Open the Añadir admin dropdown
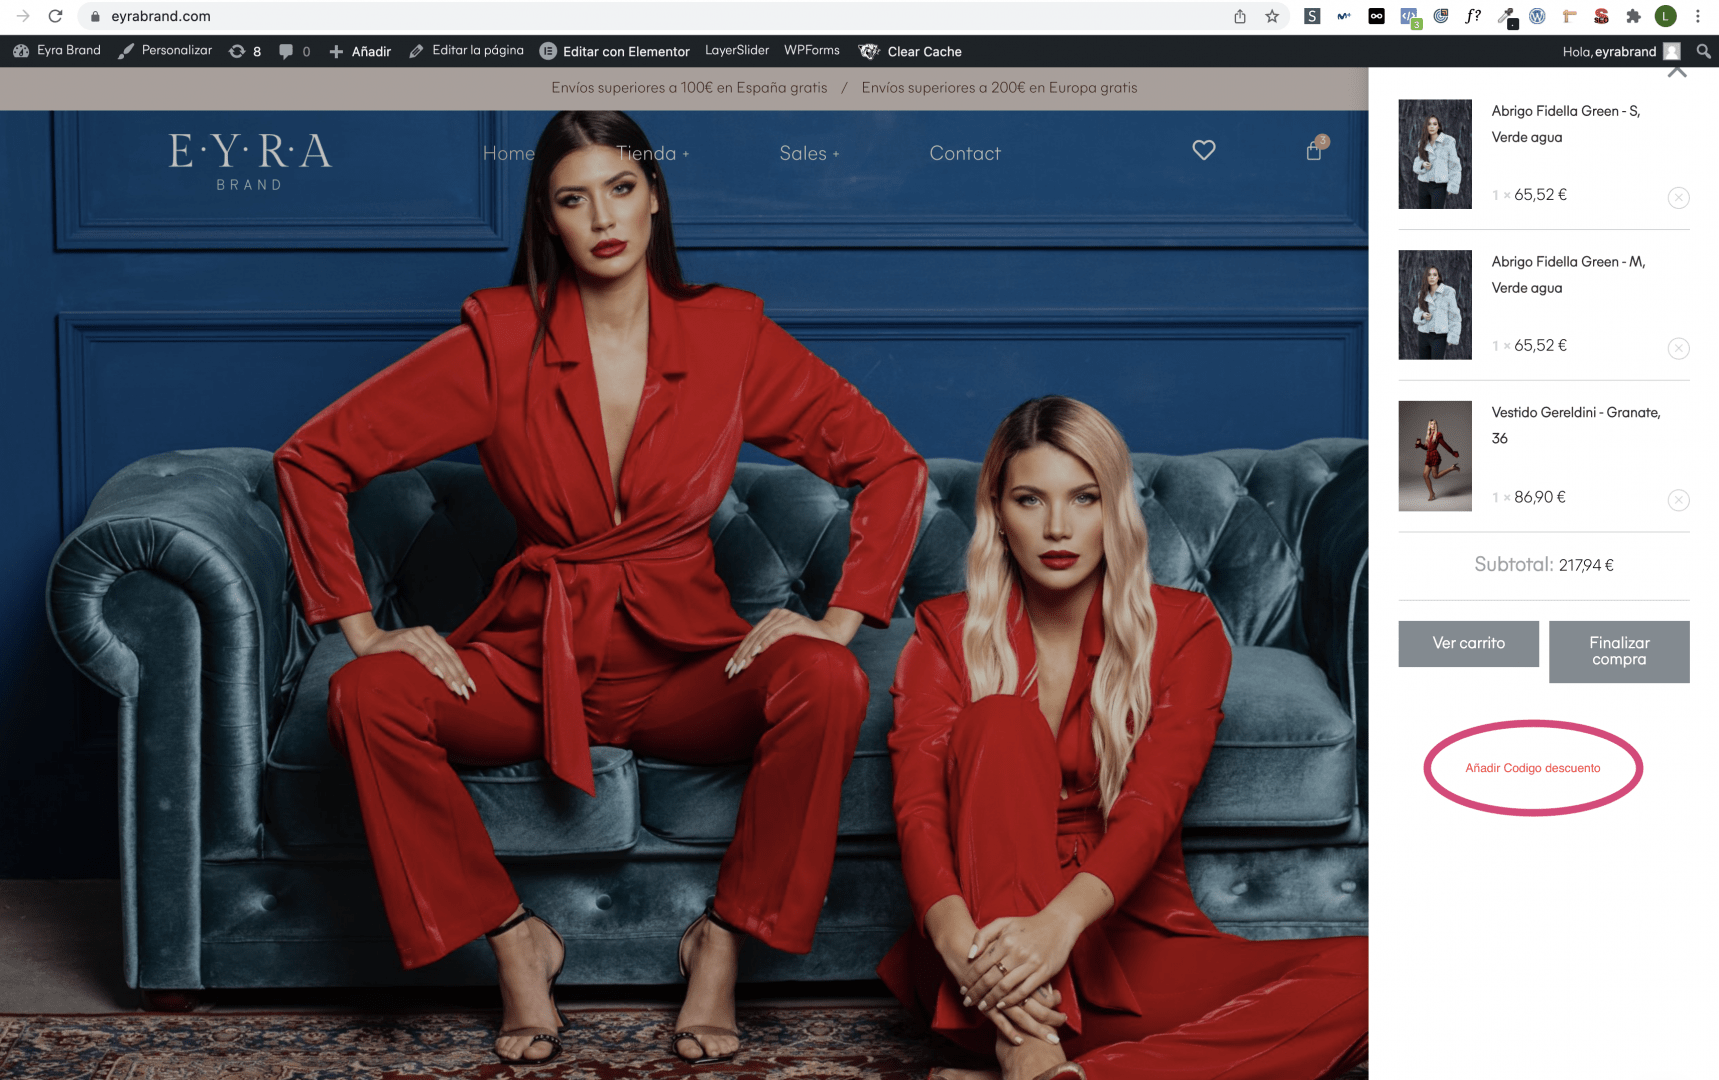This screenshot has width=1719, height=1080. point(360,51)
